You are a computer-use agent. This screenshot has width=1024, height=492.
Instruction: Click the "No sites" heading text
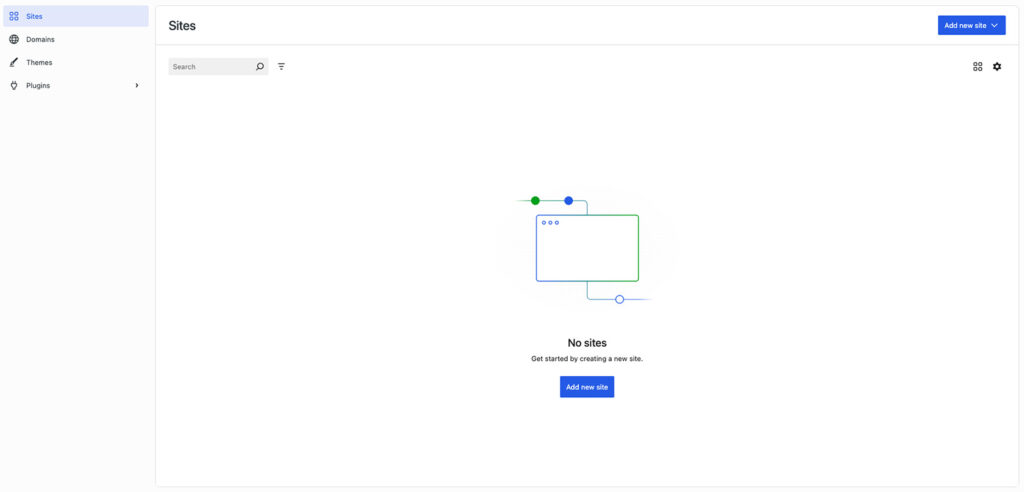point(587,343)
